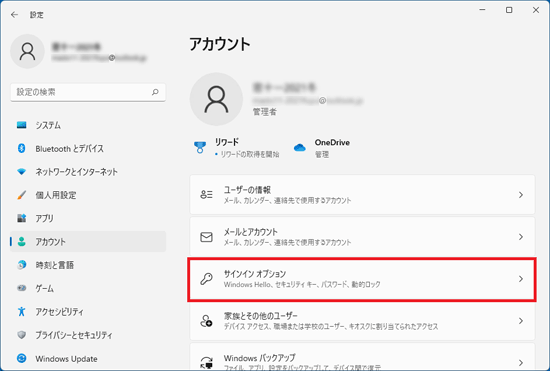
Task: Expand サインイン オプション chevron
Action: point(521,279)
